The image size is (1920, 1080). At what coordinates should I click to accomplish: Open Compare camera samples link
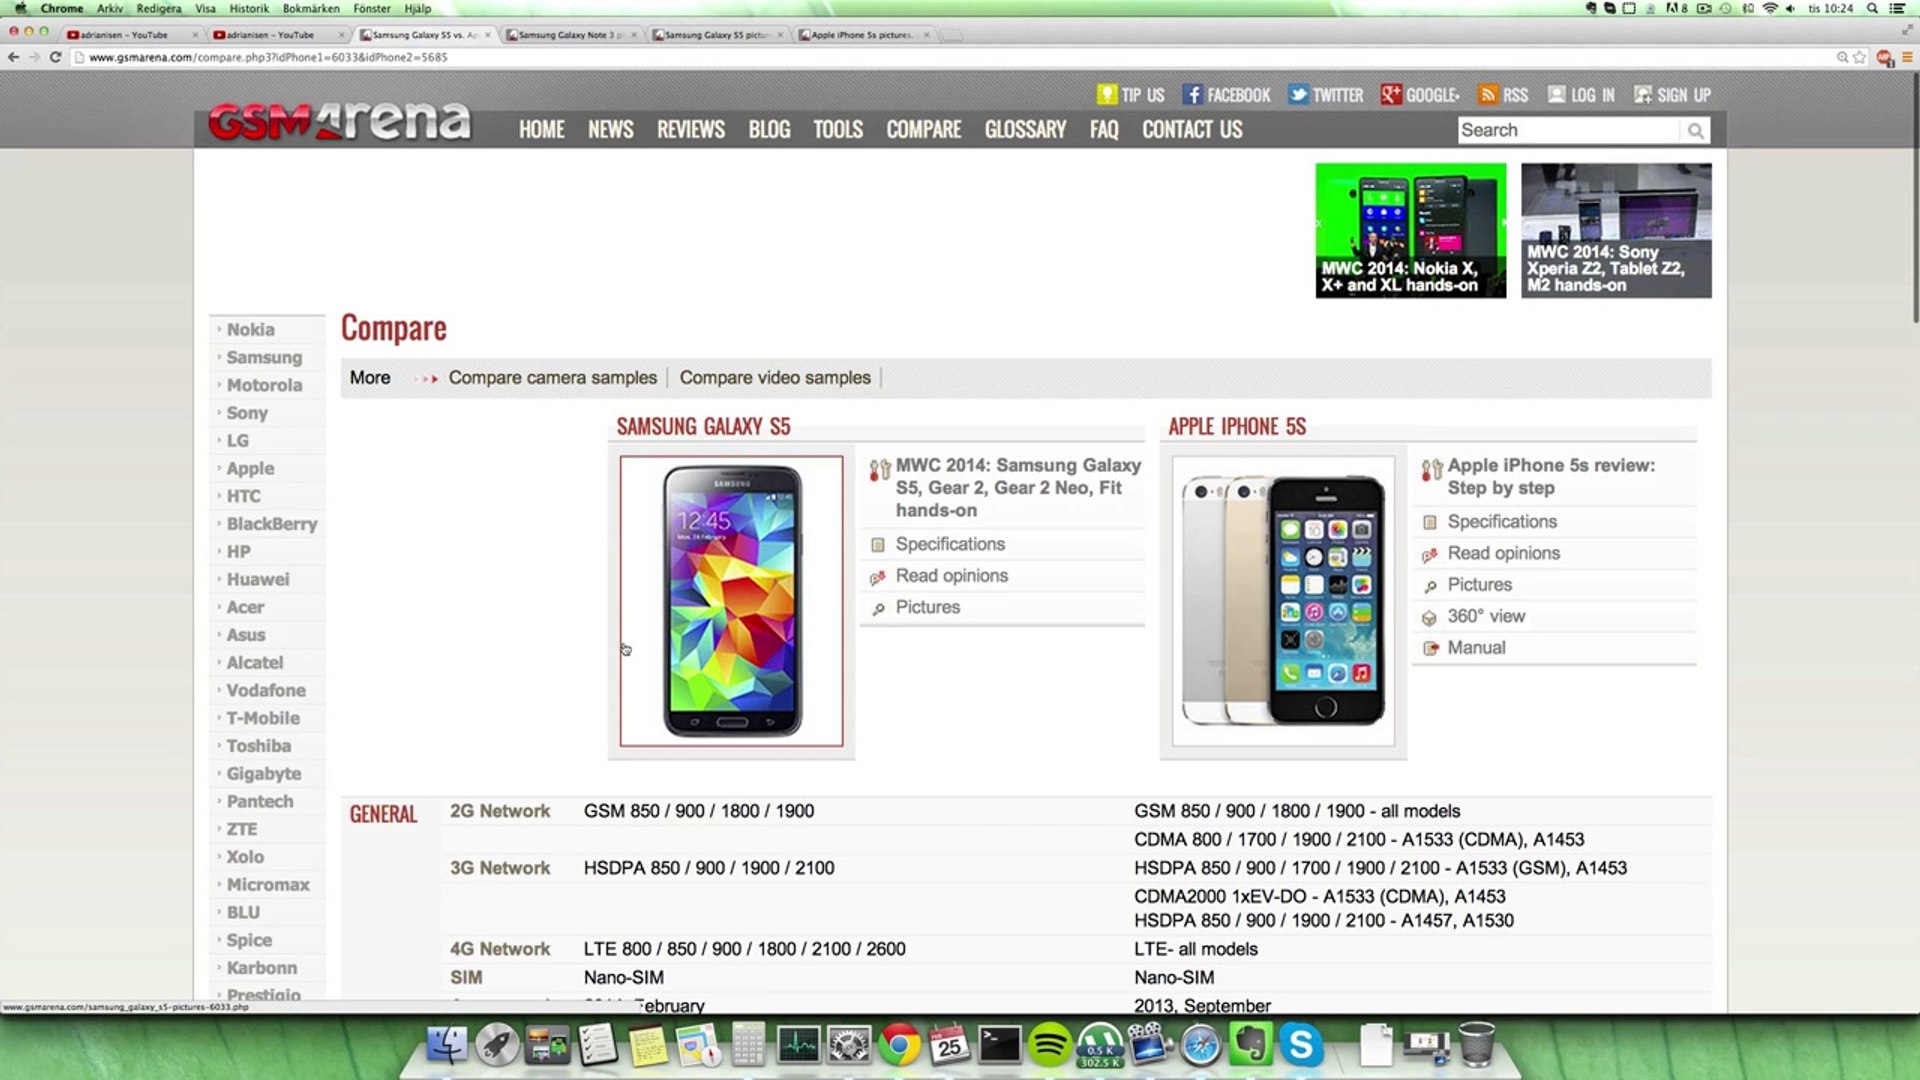coord(552,378)
